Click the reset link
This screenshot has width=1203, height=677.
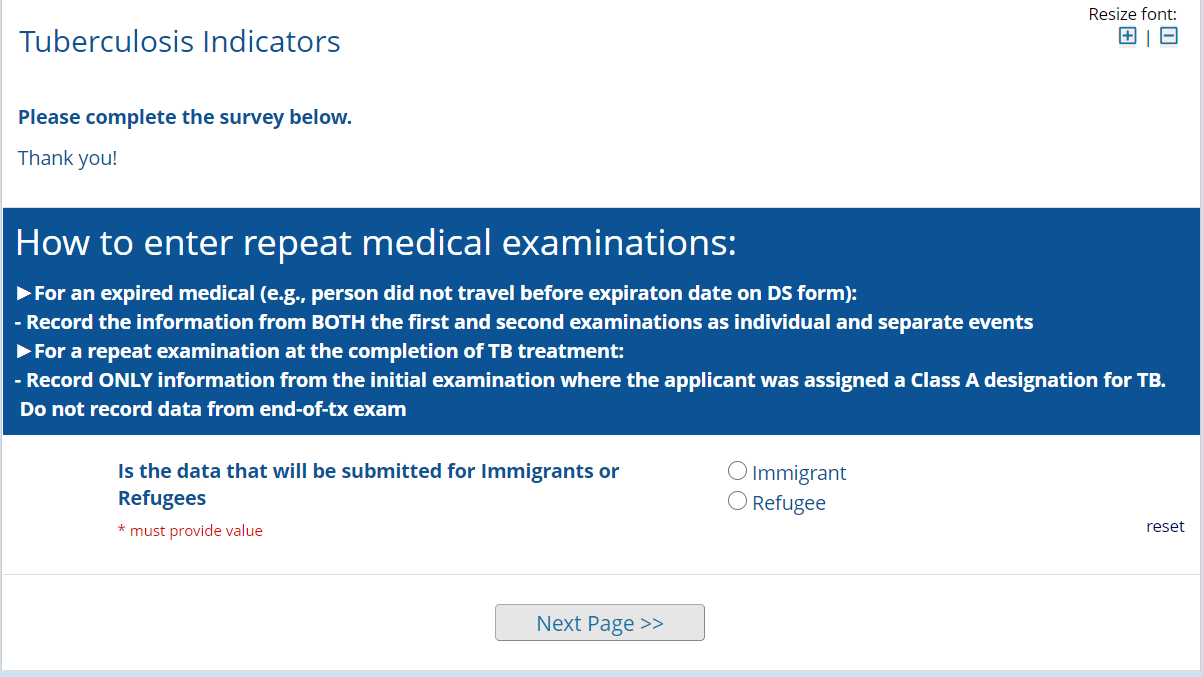pyautogui.click(x=1165, y=526)
